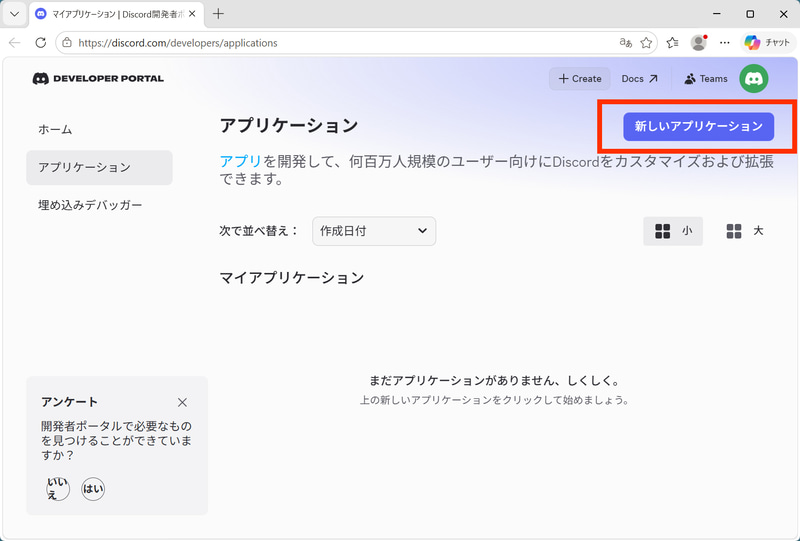800x541 pixels.
Task: Click the read aloud/translate icon in address bar
Action: 626,43
